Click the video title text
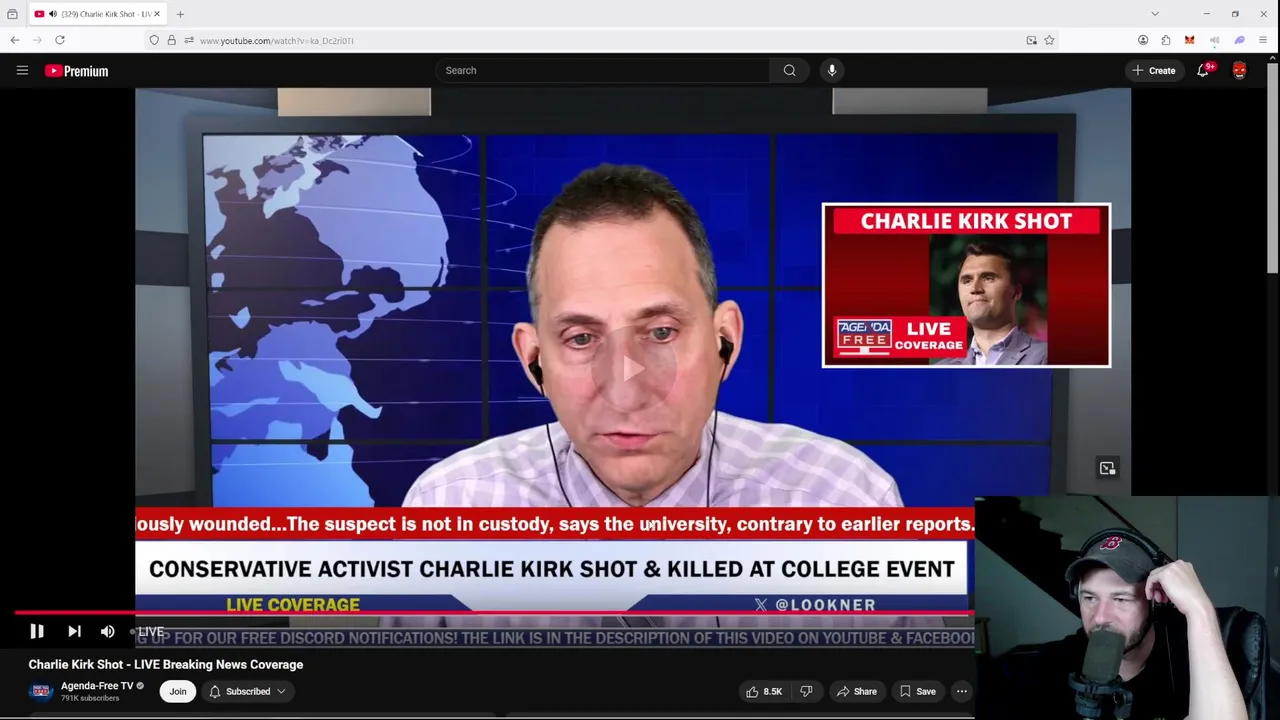This screenshot has height=720, width=1280. [166, 664]
